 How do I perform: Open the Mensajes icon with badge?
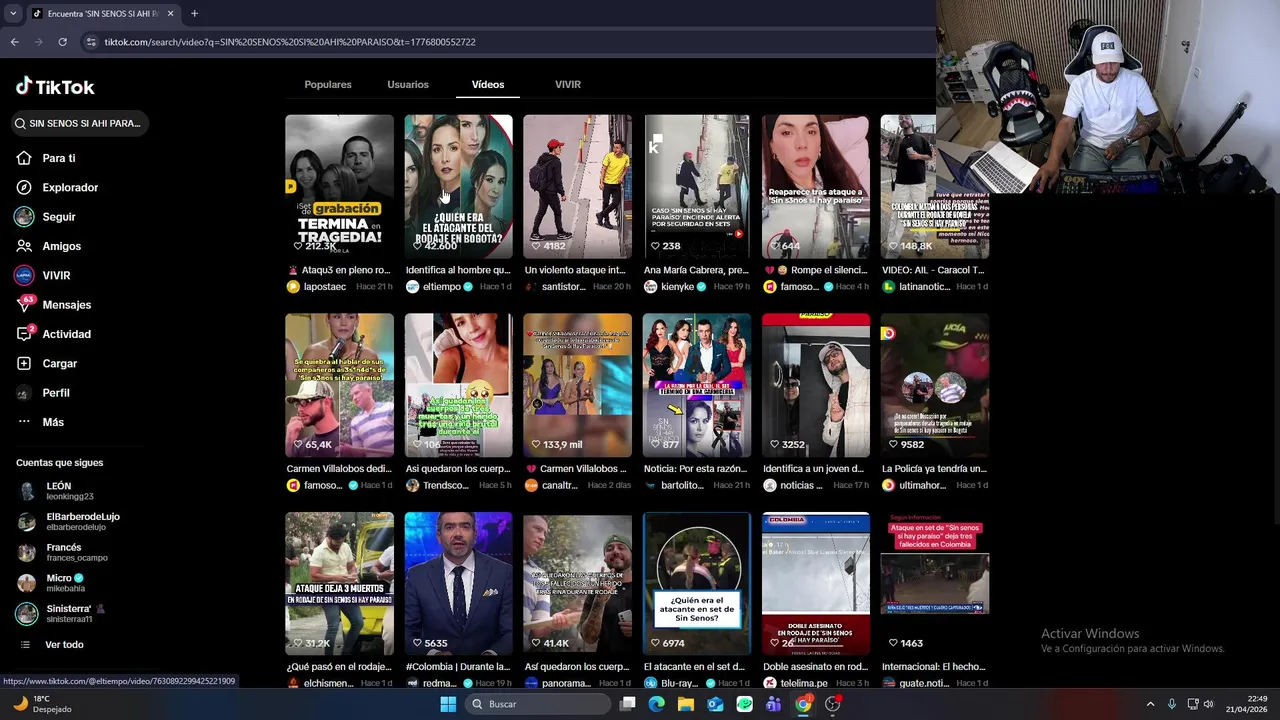click(24, 304)
